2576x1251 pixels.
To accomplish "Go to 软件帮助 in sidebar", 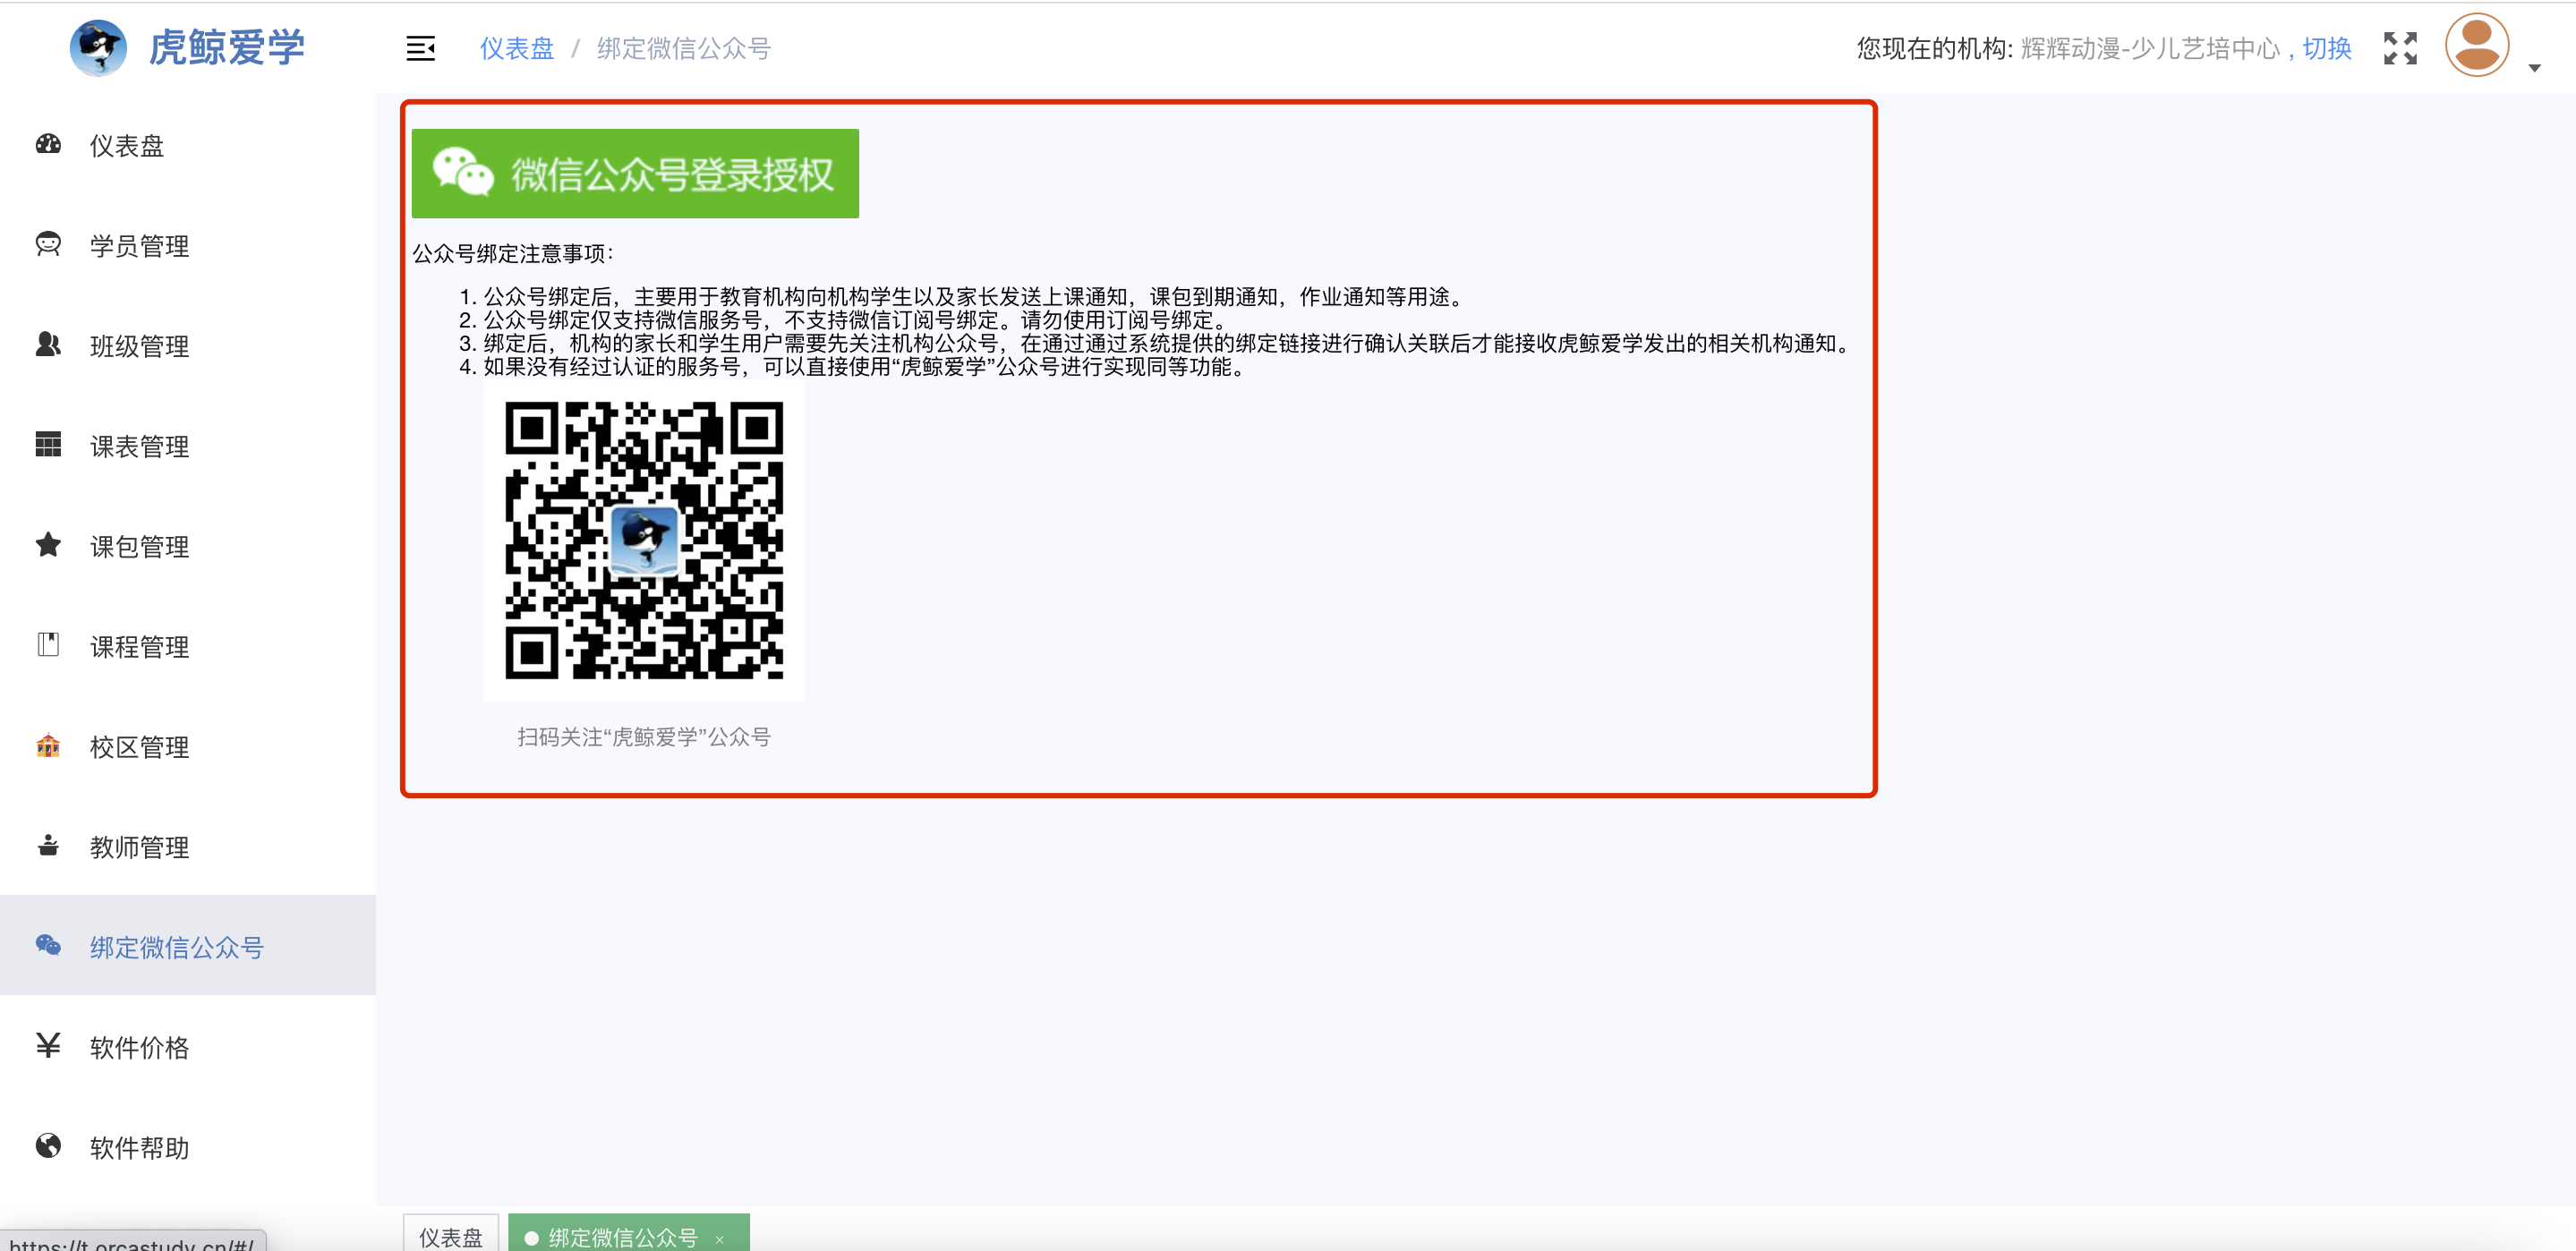I will (x=188, y=1146).
